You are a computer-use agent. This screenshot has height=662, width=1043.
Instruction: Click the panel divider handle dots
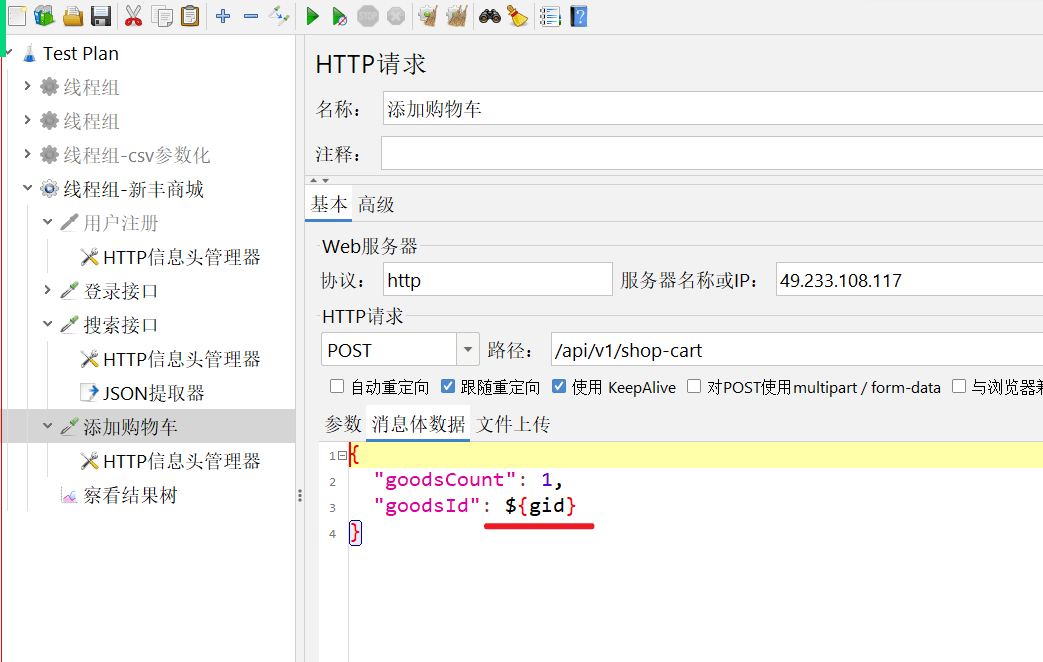coord(300,495)
